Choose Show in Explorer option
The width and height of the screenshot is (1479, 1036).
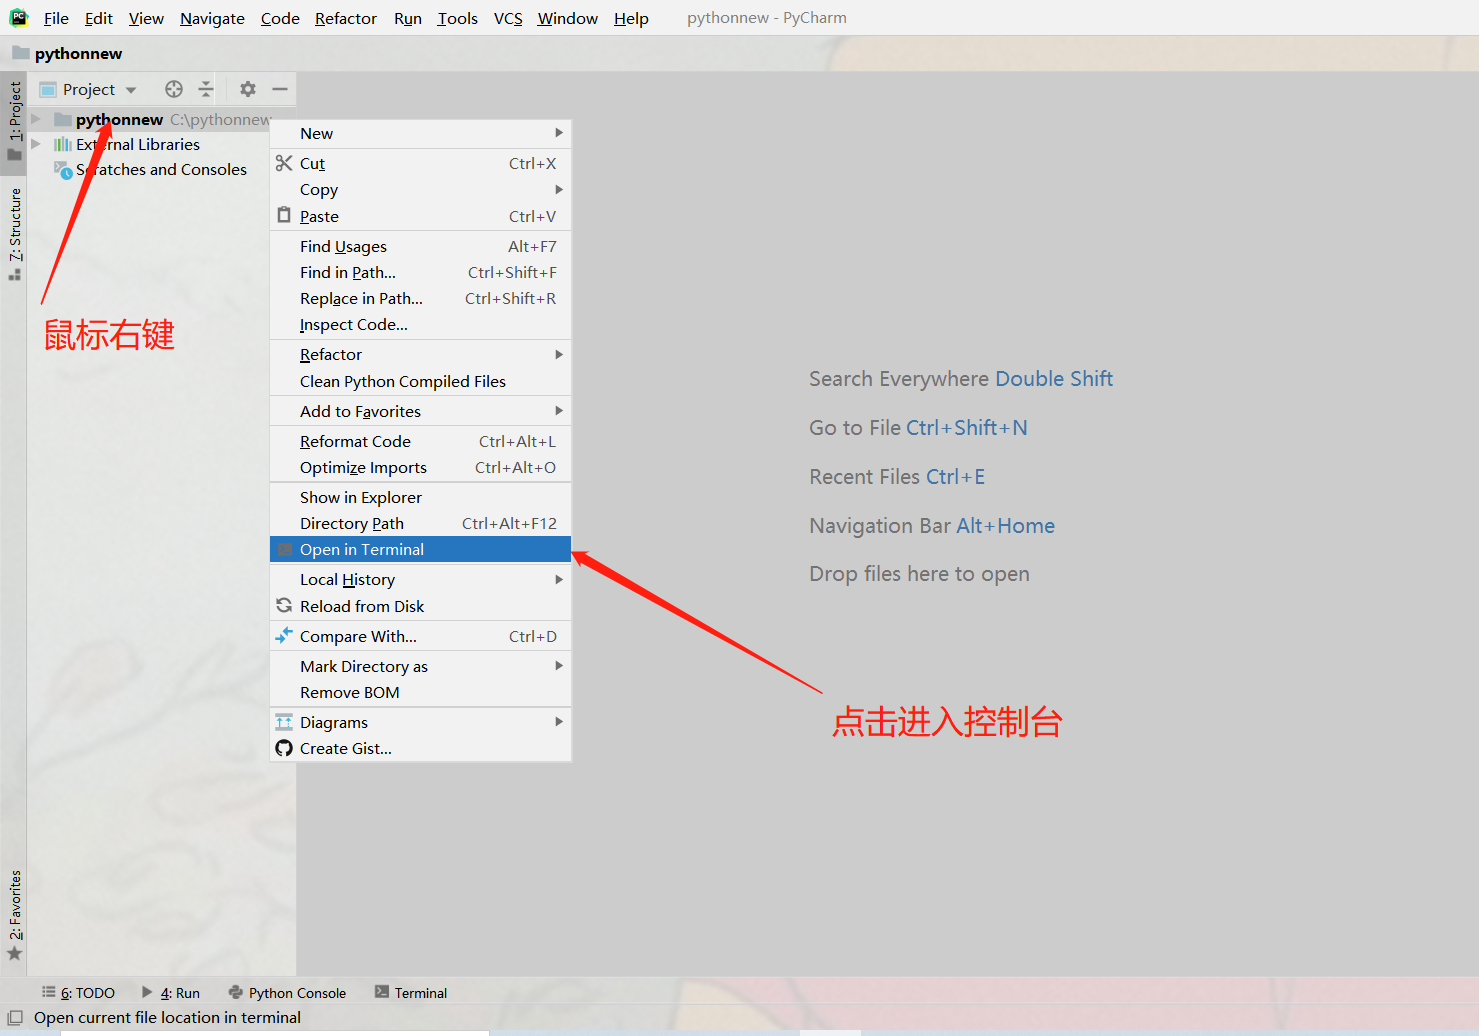pos(420,497)
